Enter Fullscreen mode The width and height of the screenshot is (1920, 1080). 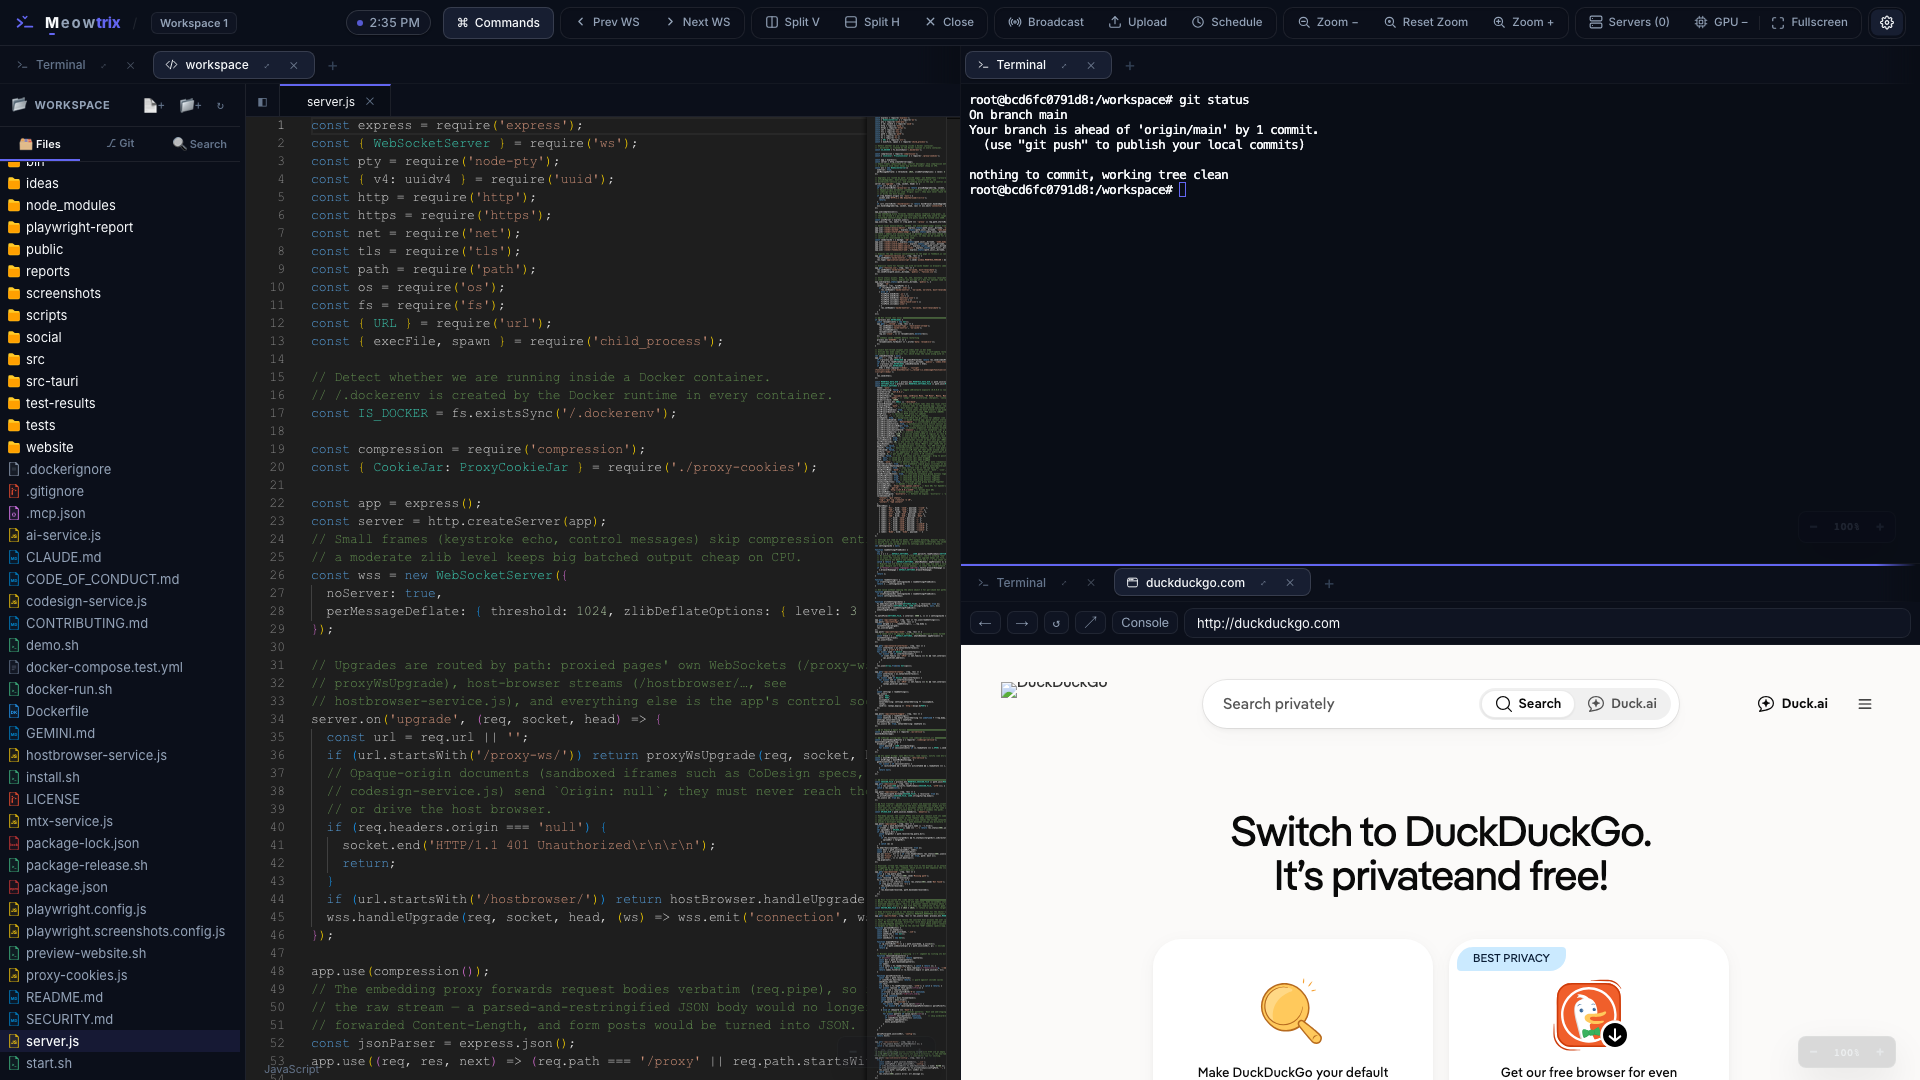1810,22
